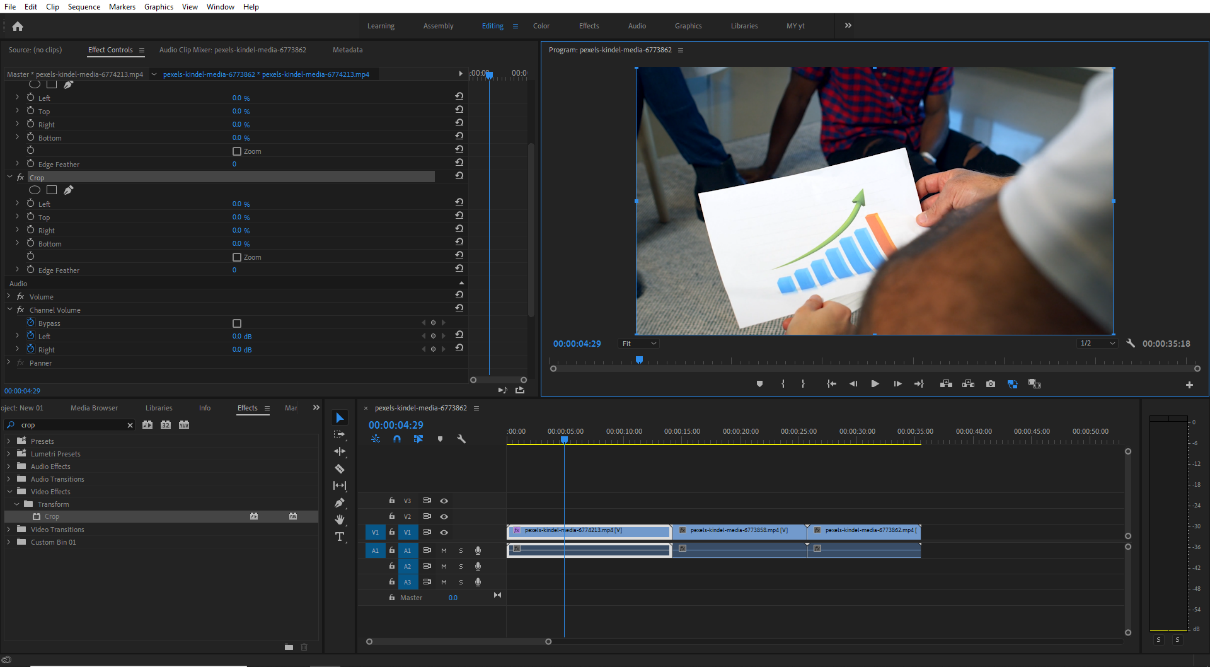Play the program monitor video
Screen dimensions: 1210x667
pyautogui.click(x=875, y=384)
